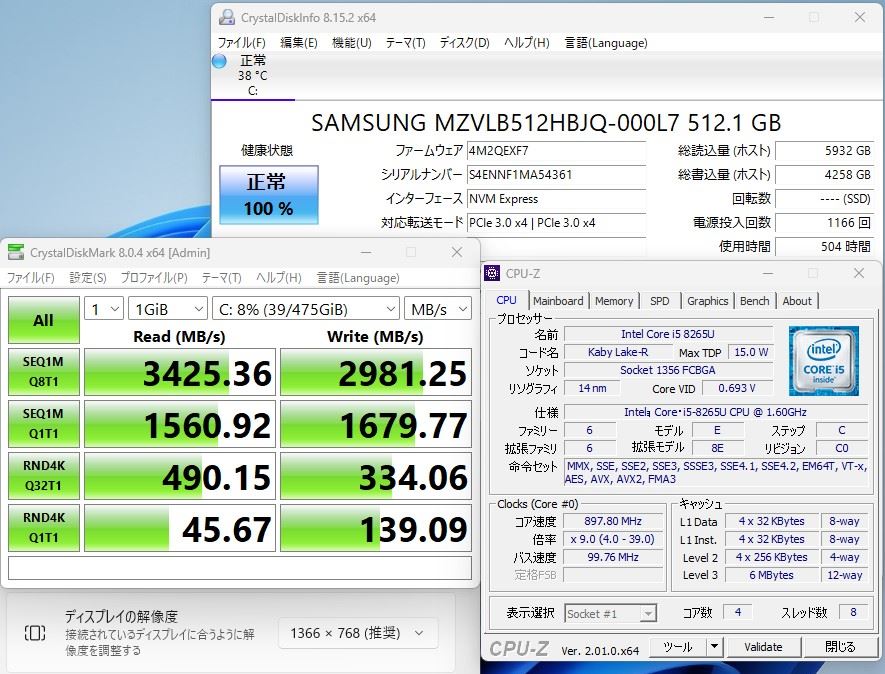Select the C: drive temperature 38 °C entry
This screenshot has width=885, height=674.
(252, 75)
